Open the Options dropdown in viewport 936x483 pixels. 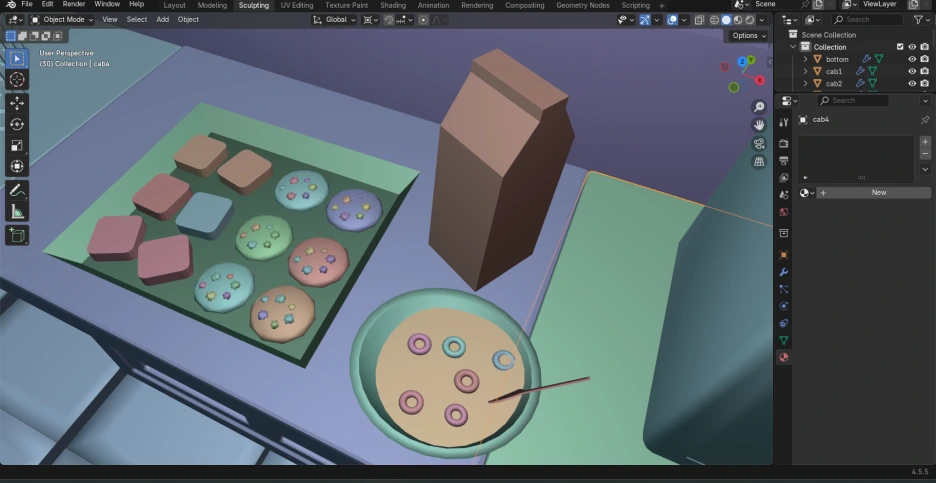(749, 35)
